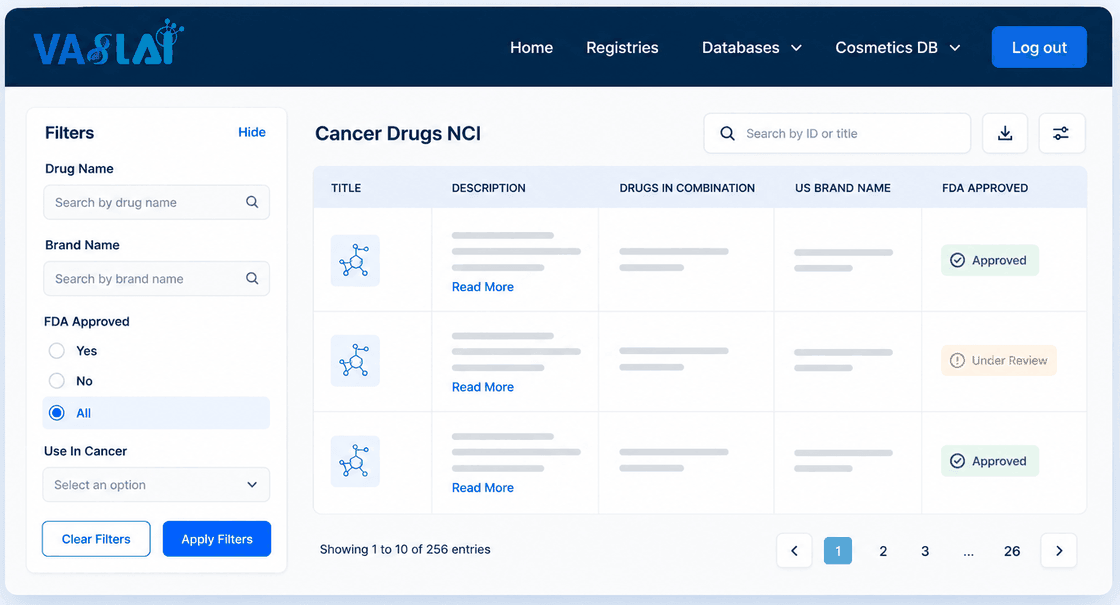Click the VASLAI logo
This screenshot has width=1120, height=605.
(109, 43)
